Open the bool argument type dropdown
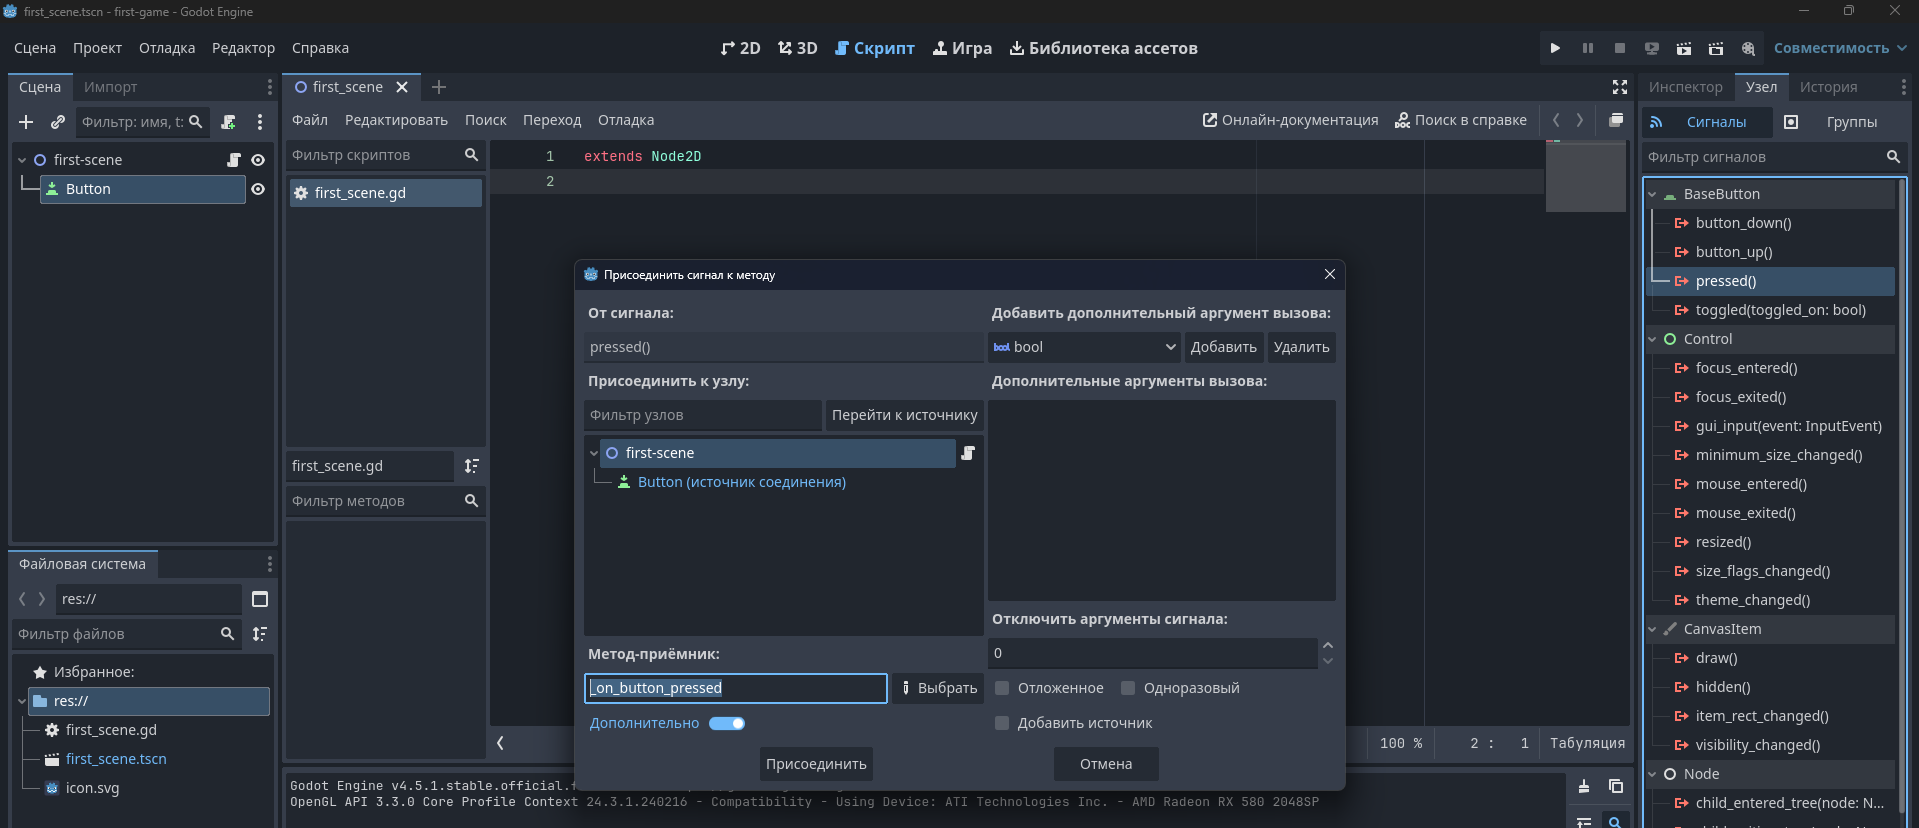This screenshot has height=828, width=1919. pos(1084,347)
